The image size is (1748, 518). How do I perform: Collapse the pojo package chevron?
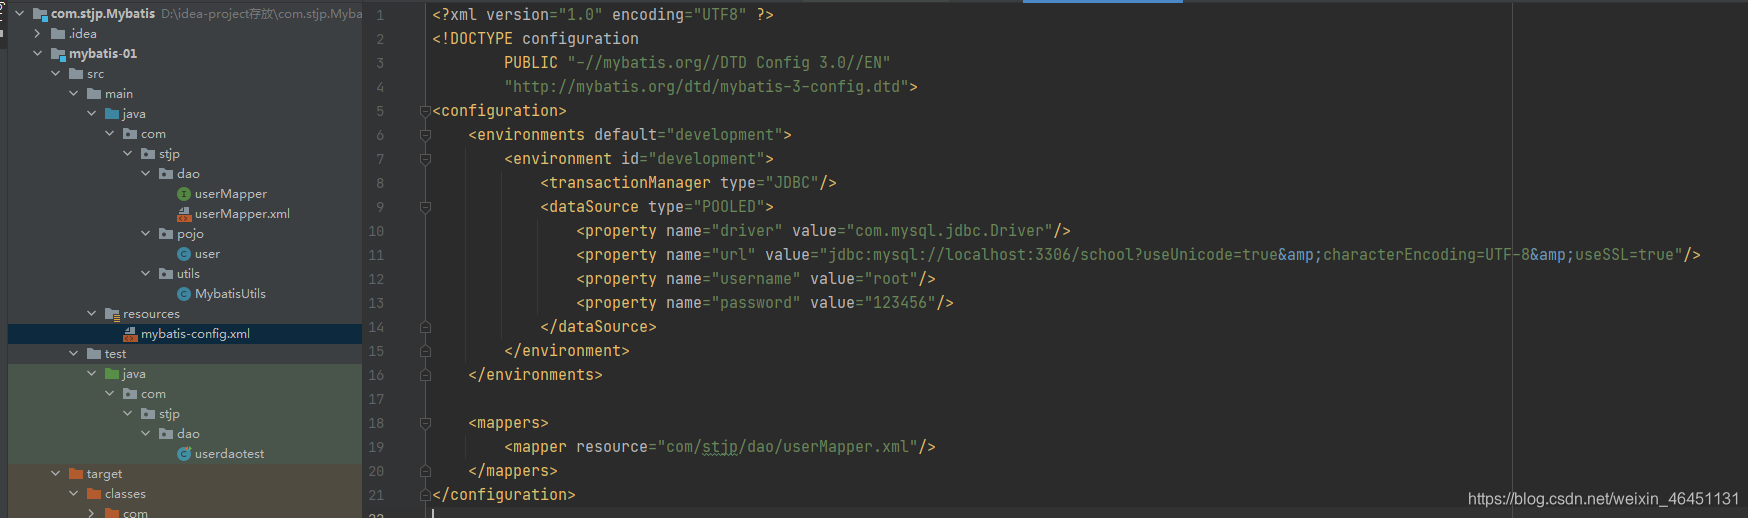pyautogui.click(x=145, y=234)
